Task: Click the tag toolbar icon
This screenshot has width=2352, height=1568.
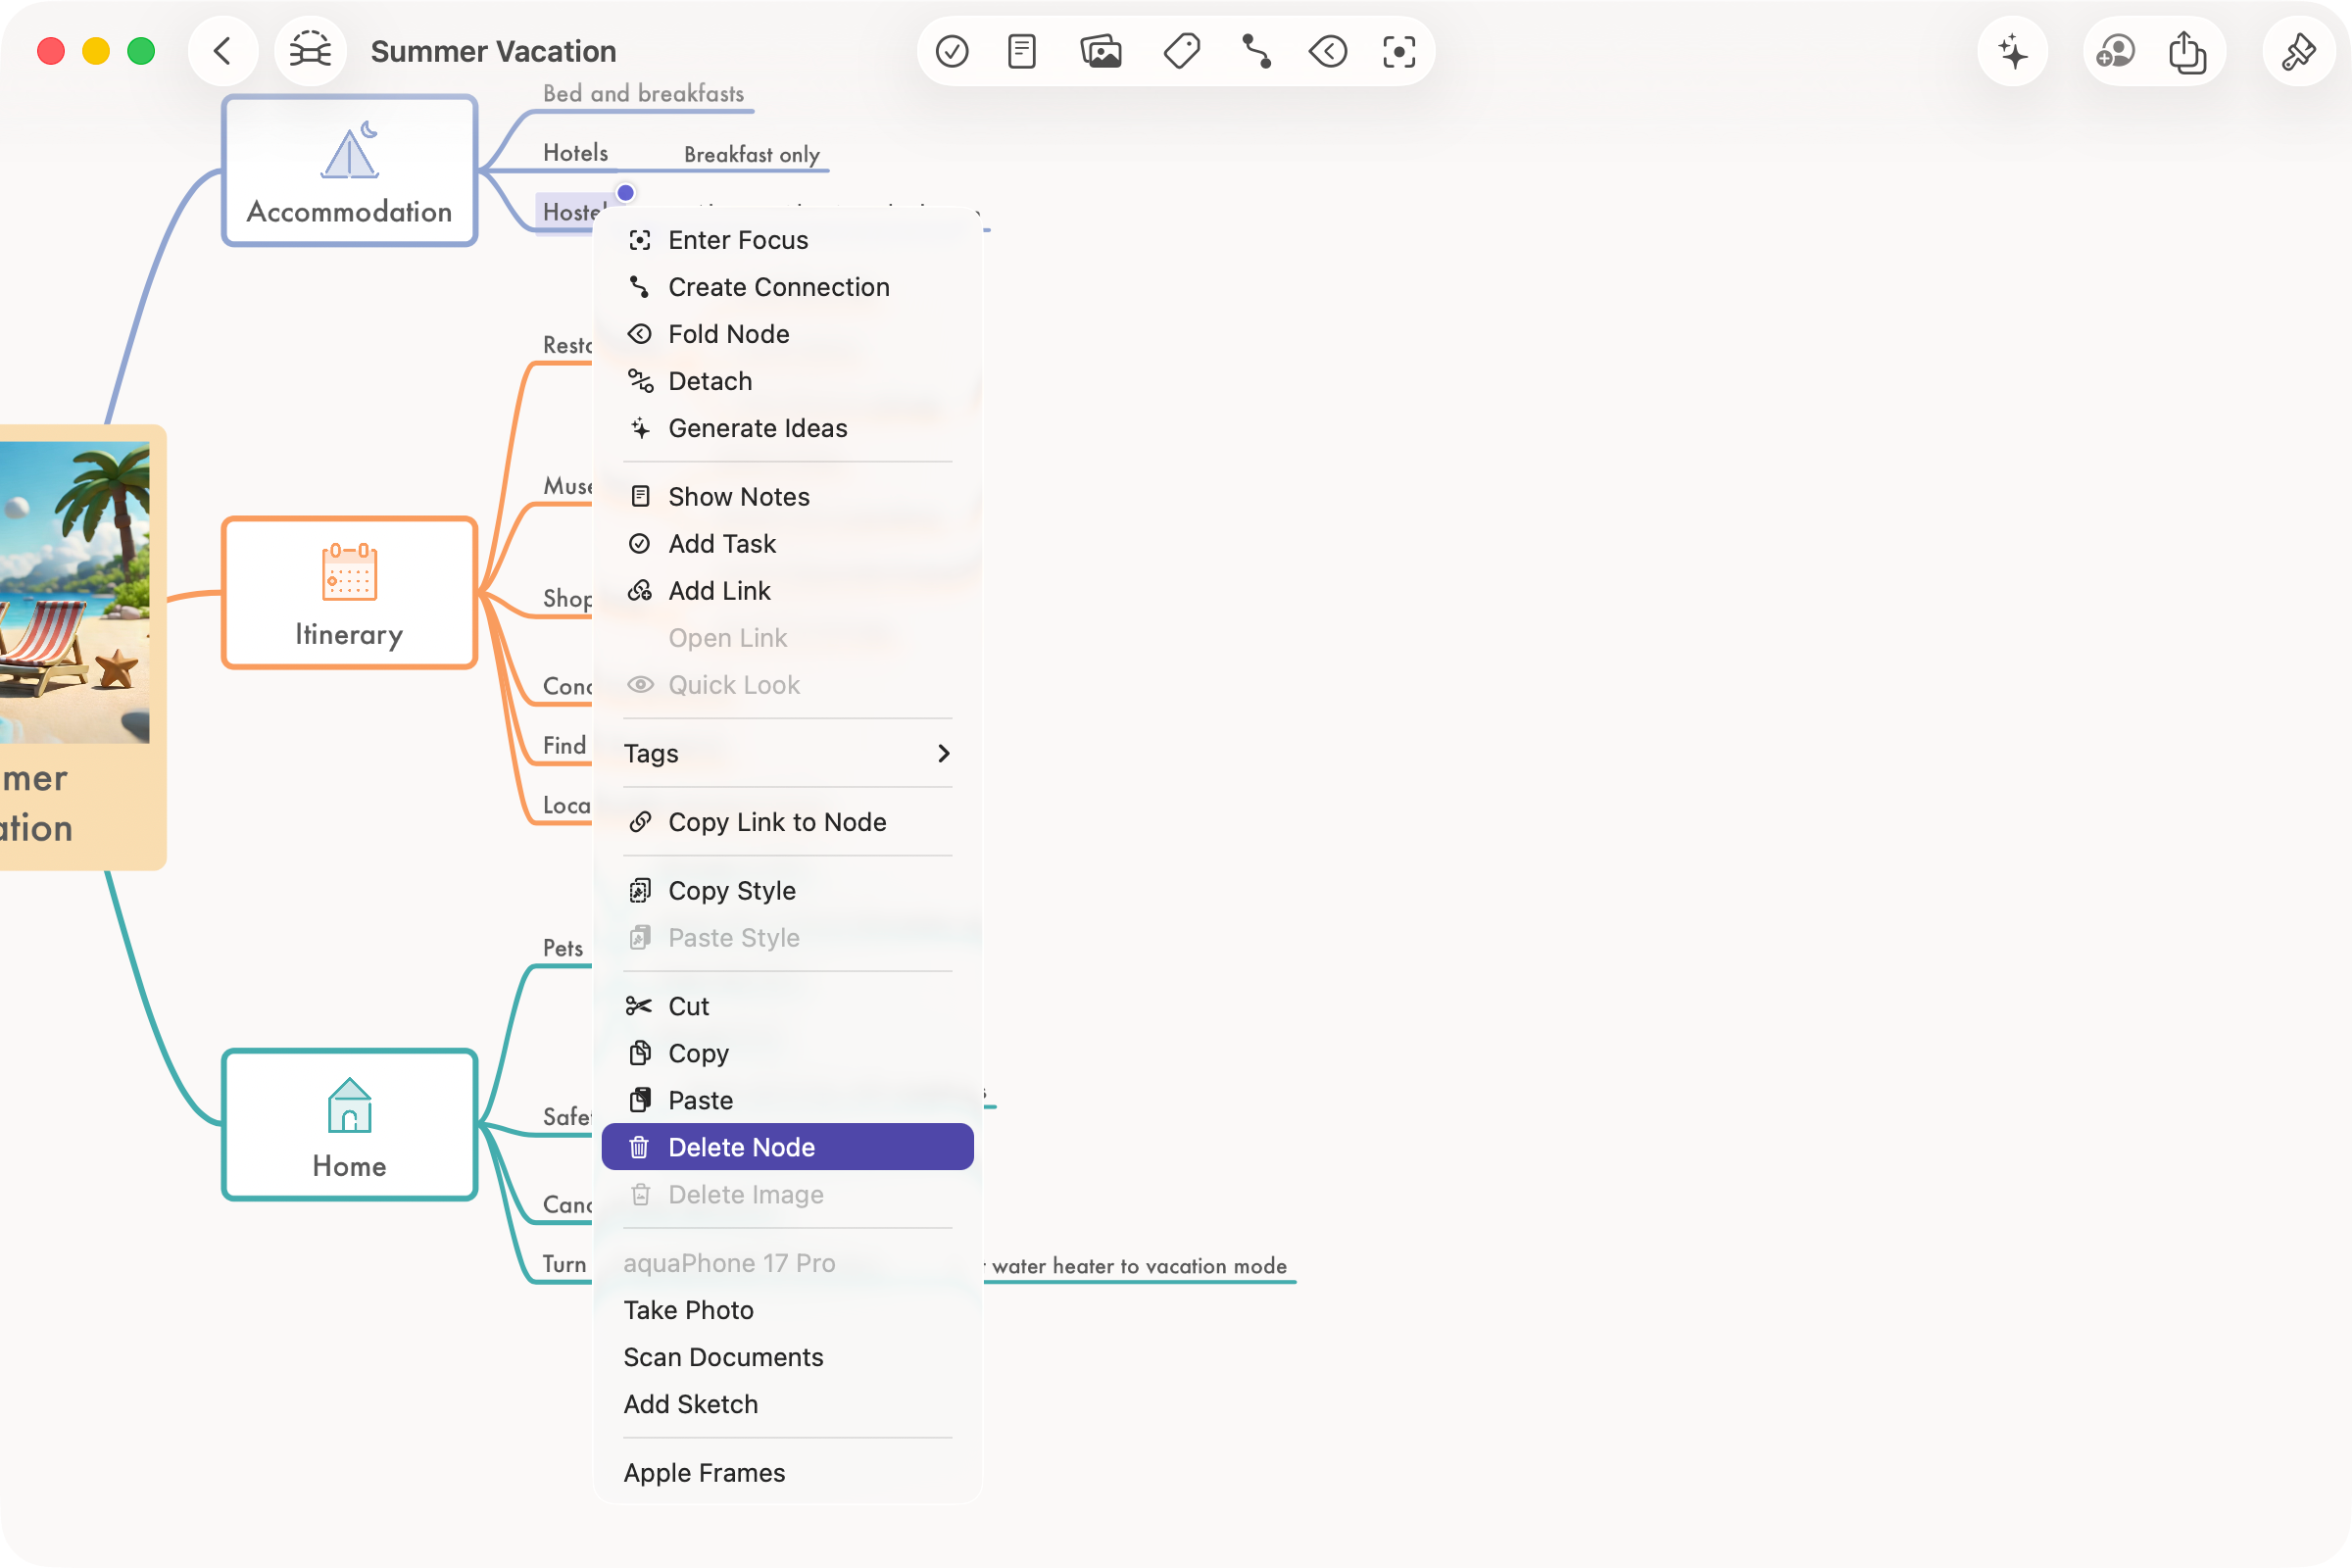Action: (1181, 51)
